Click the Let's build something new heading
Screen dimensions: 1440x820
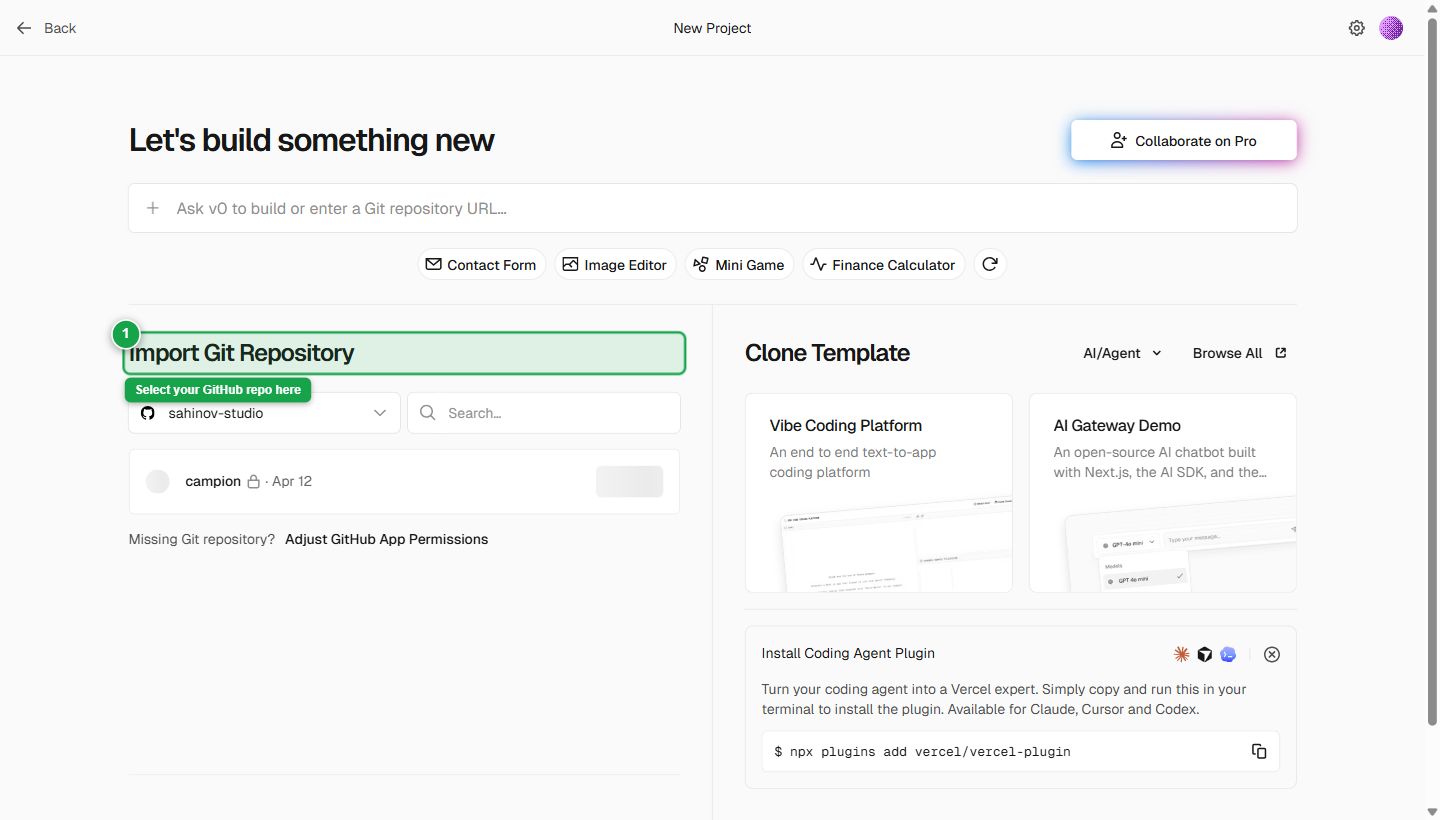tap(312, 140)
